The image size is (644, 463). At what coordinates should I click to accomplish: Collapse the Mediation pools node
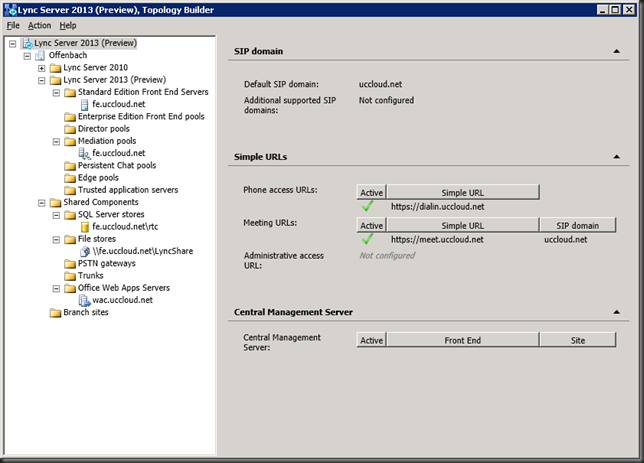[56, 141]
